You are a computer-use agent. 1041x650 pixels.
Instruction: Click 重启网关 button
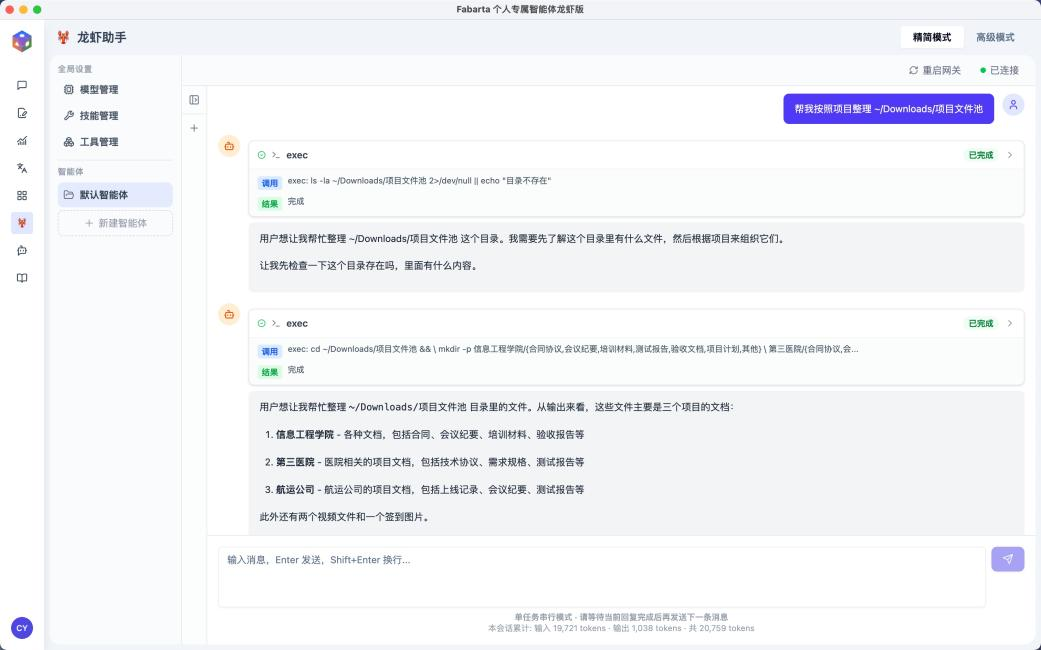coord(935,70)
